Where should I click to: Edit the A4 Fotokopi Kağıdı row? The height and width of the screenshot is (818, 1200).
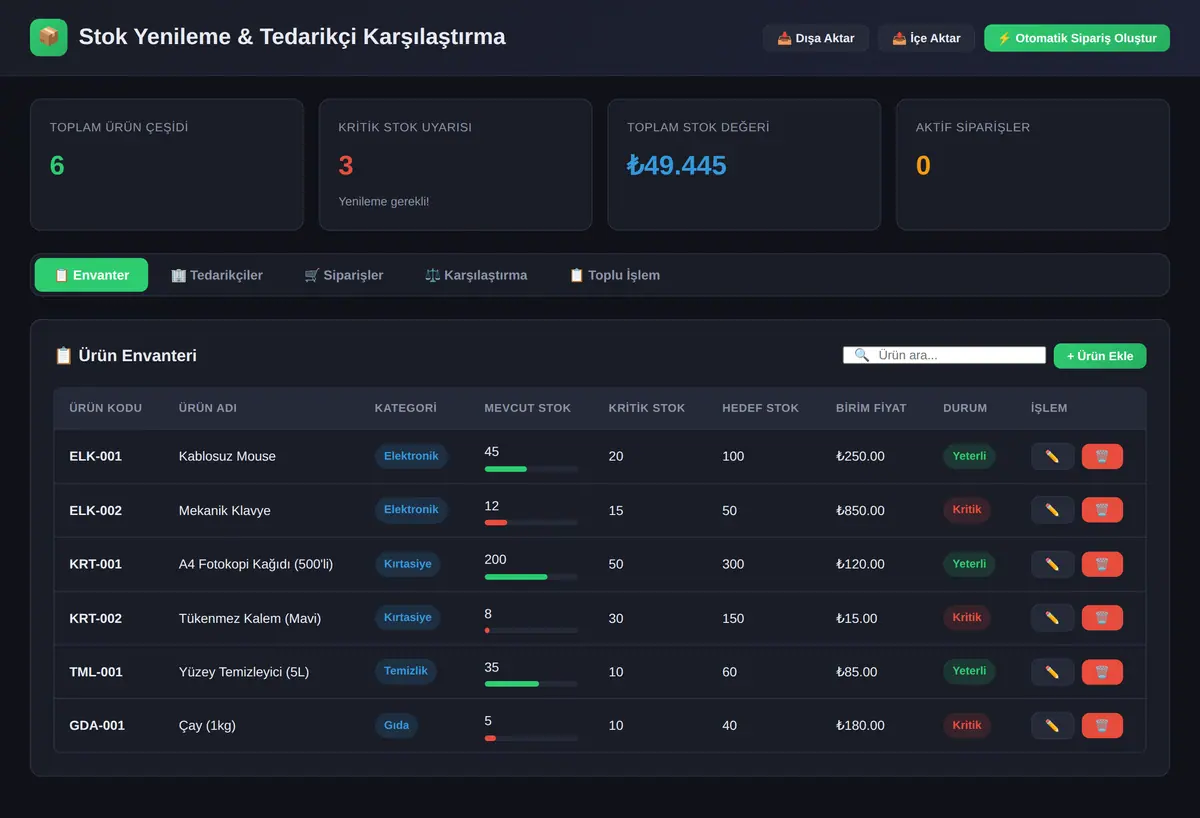point(1052,564)
